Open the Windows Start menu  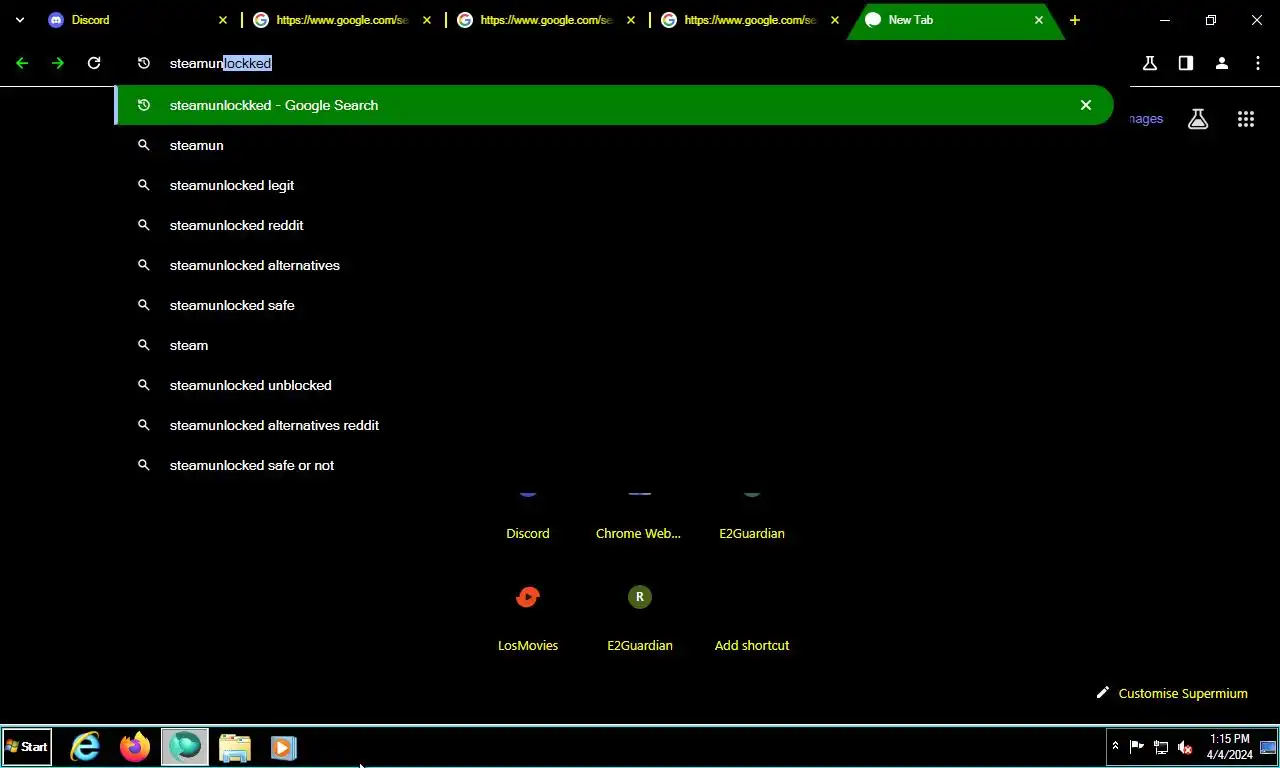click(x=27, y=747)
